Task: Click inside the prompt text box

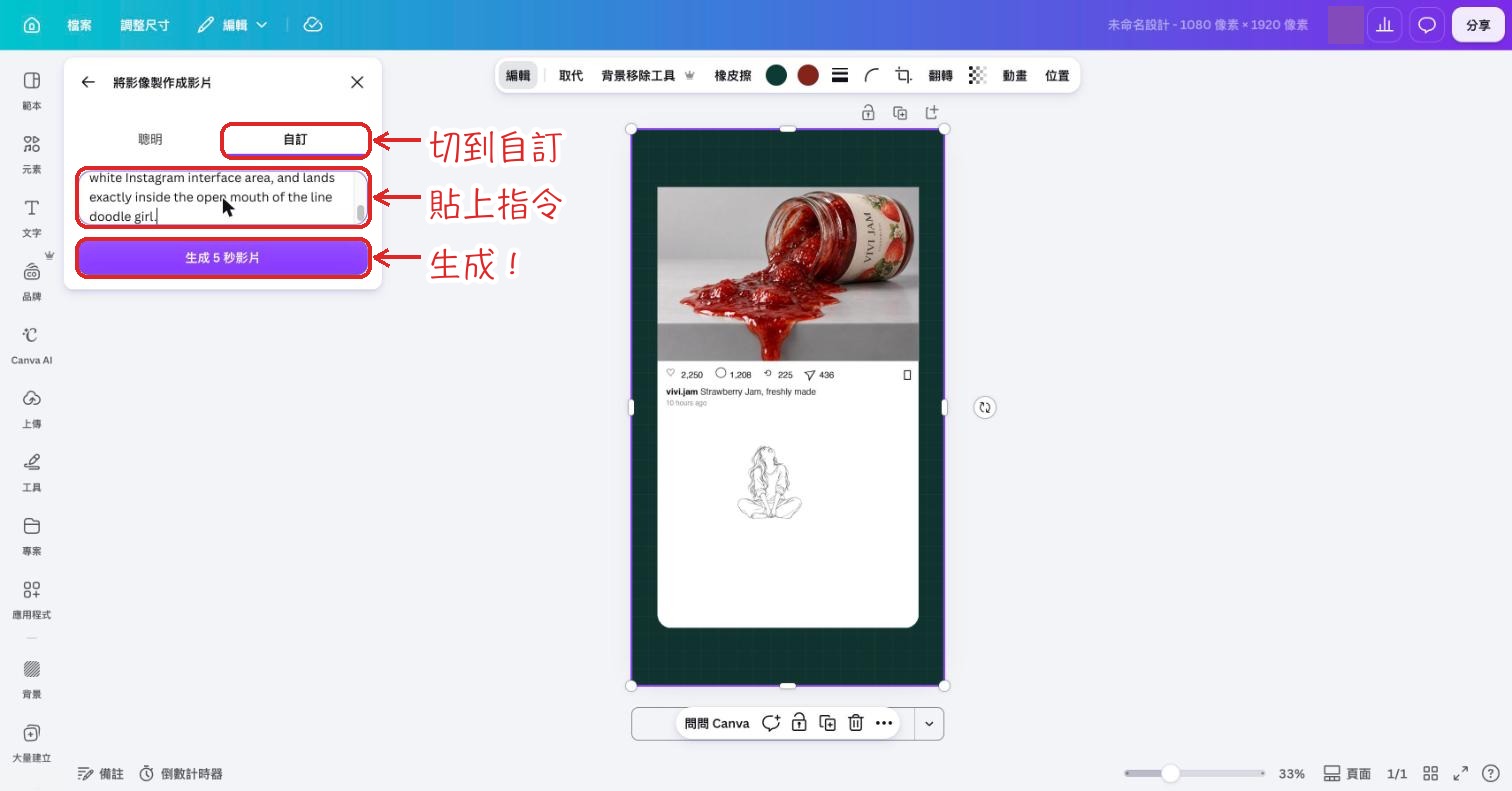Action: tap(222, 198)
